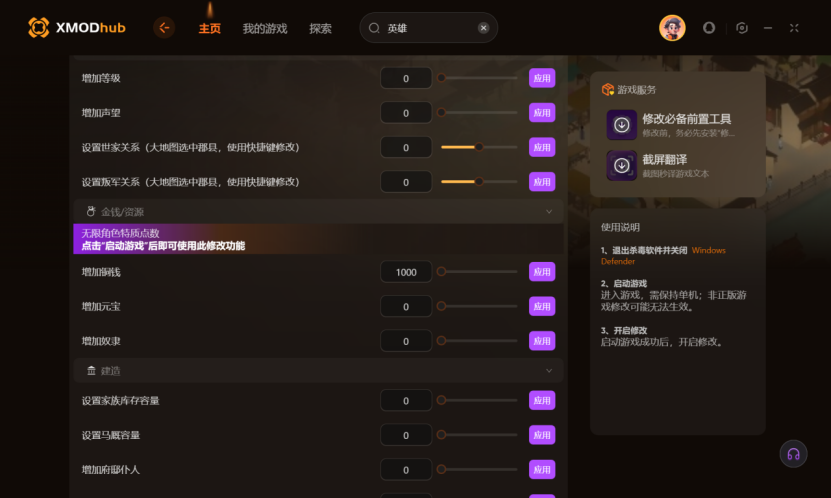The image size is (831, 498).
Task: Open the notifications bell icon
Action: point(709,28)
